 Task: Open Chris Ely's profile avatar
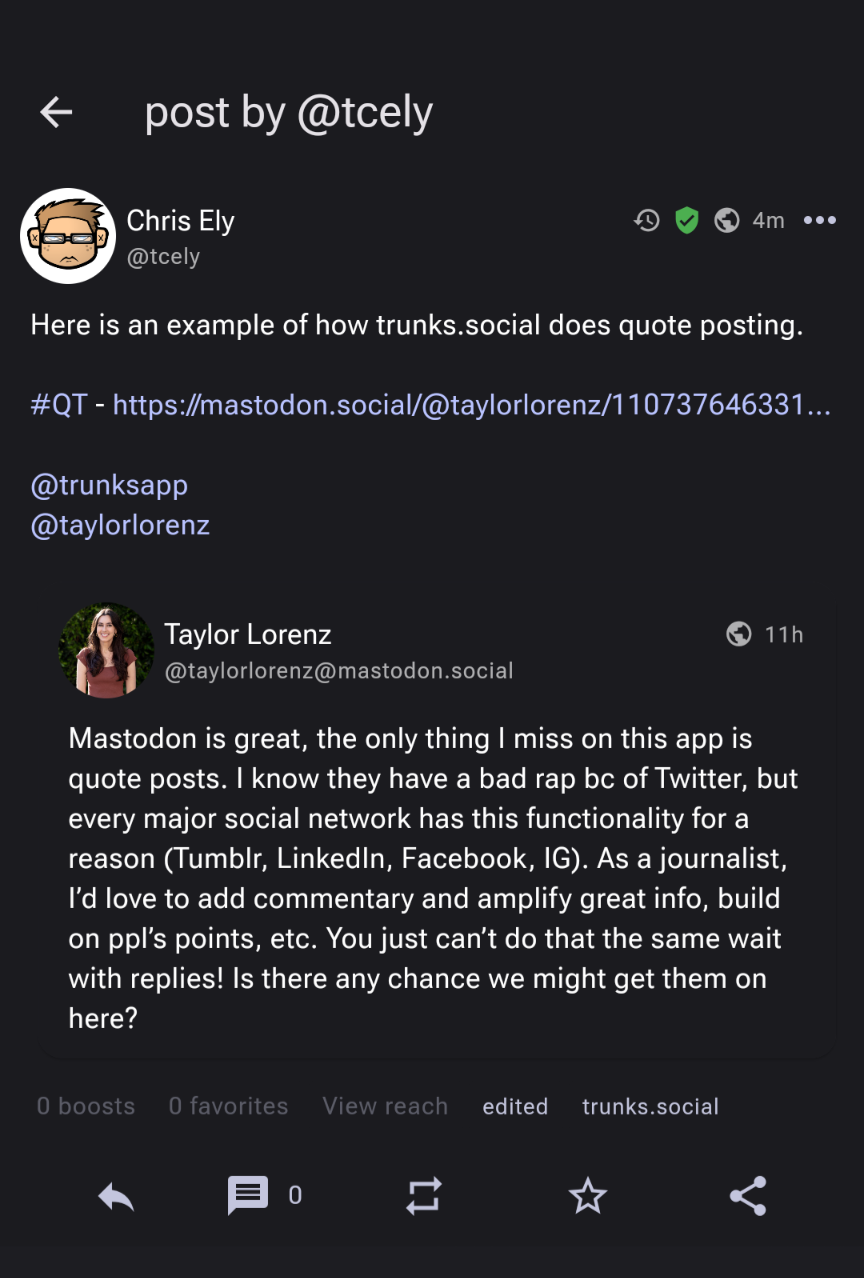(68, 236)
